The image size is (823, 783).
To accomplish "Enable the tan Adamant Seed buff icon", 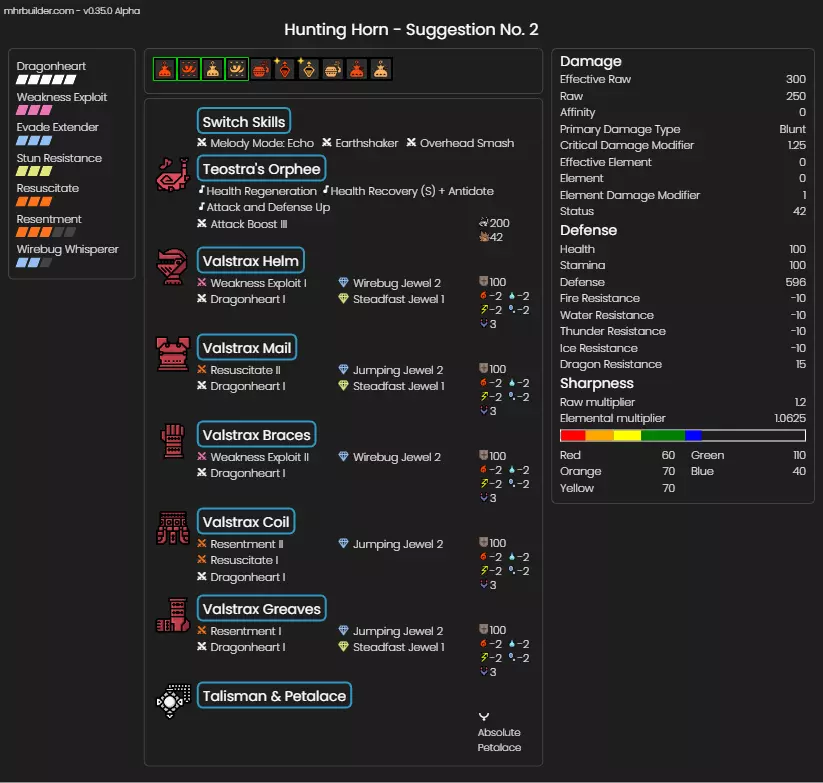I will [333, 69].
